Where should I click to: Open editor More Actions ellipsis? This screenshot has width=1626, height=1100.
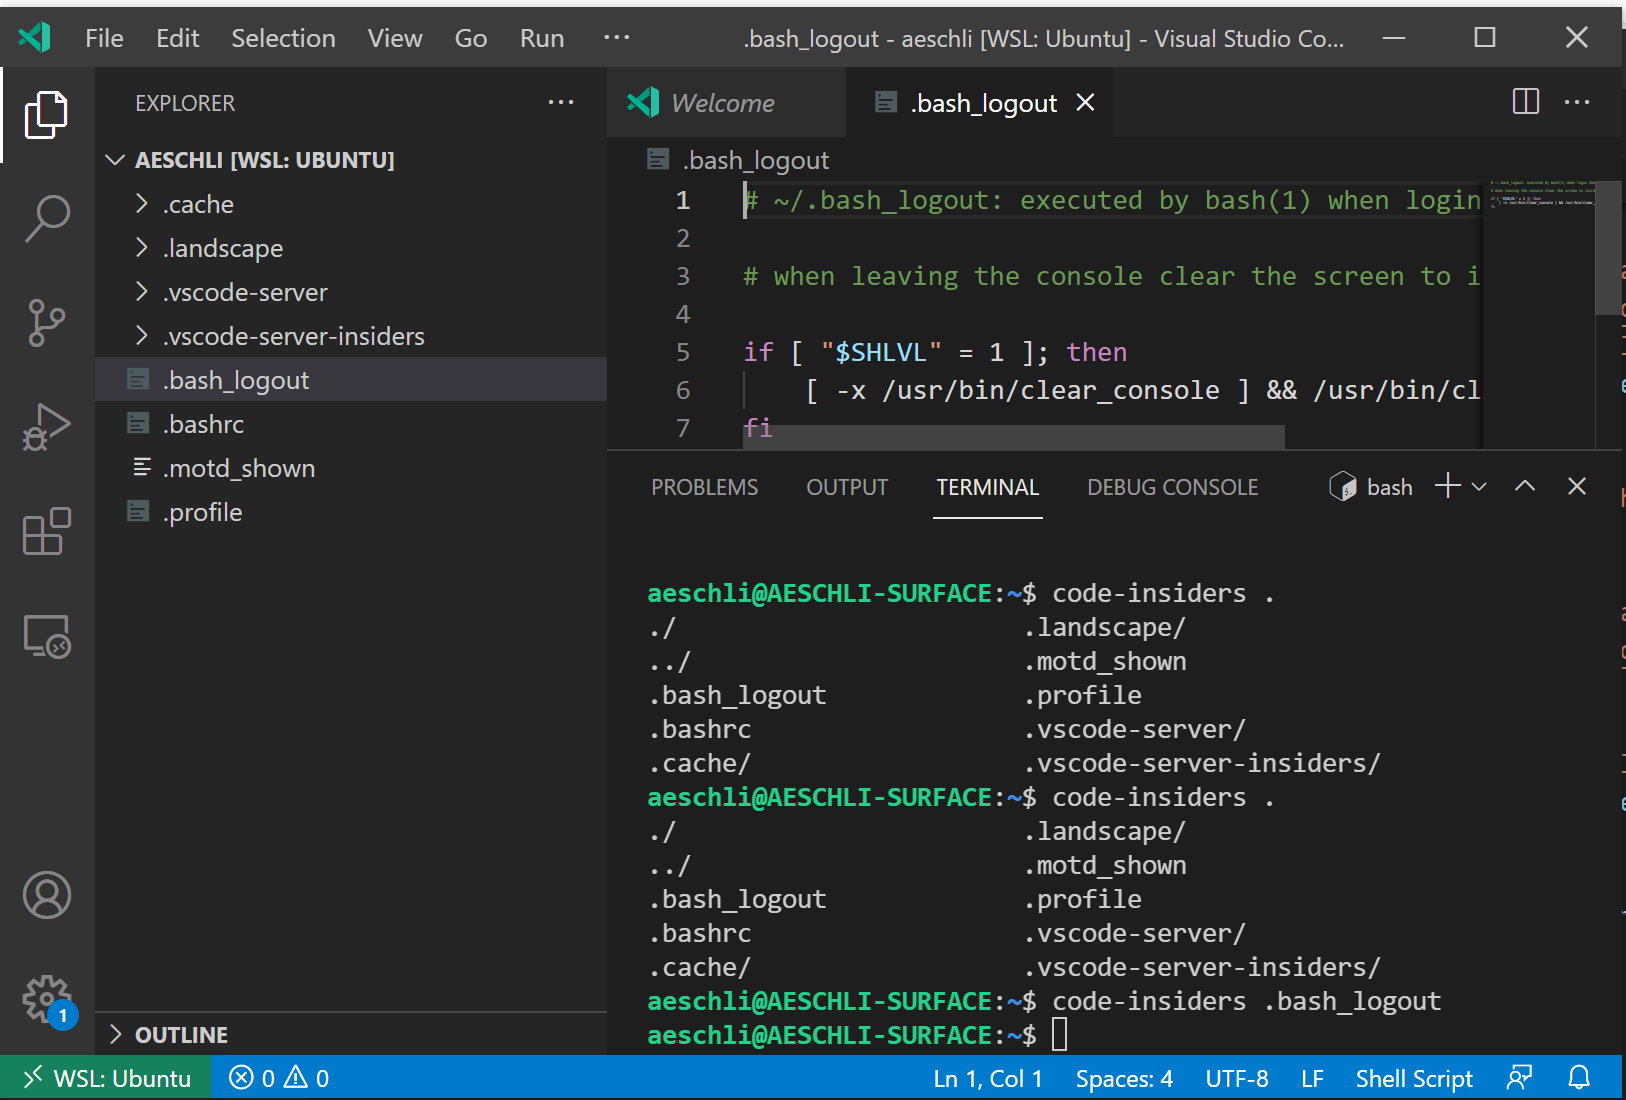point(1577,102)
